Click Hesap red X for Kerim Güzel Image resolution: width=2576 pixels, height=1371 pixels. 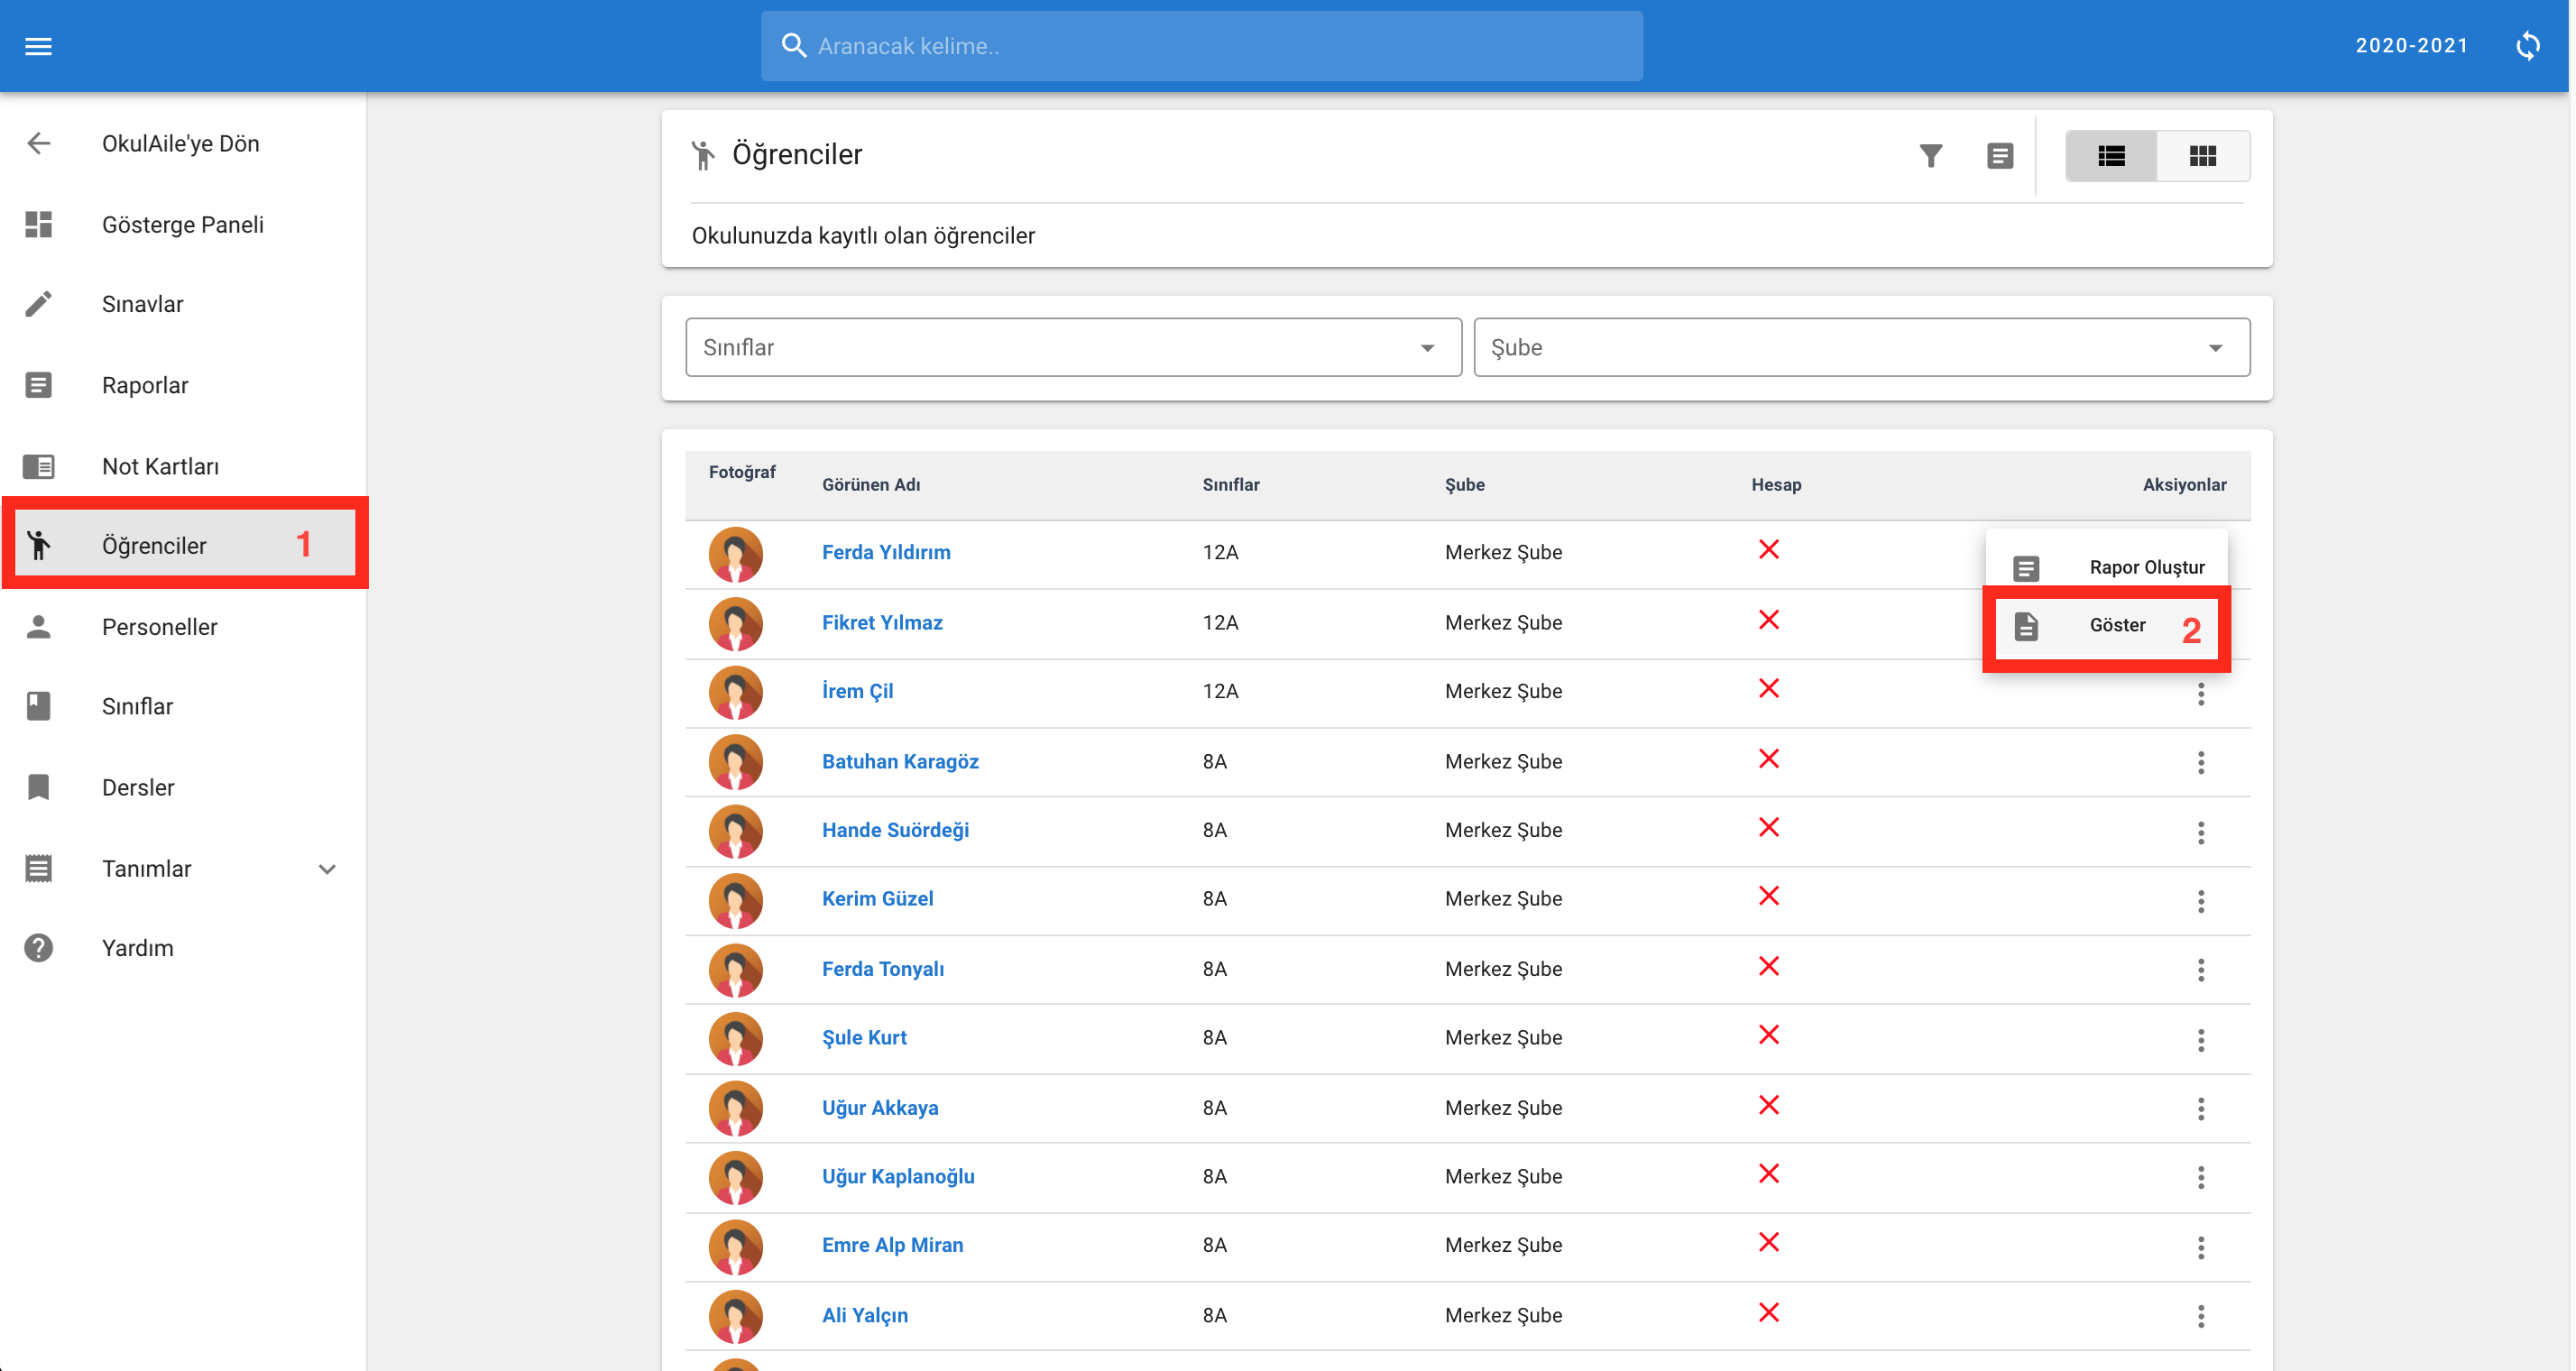coord(1768,897)
